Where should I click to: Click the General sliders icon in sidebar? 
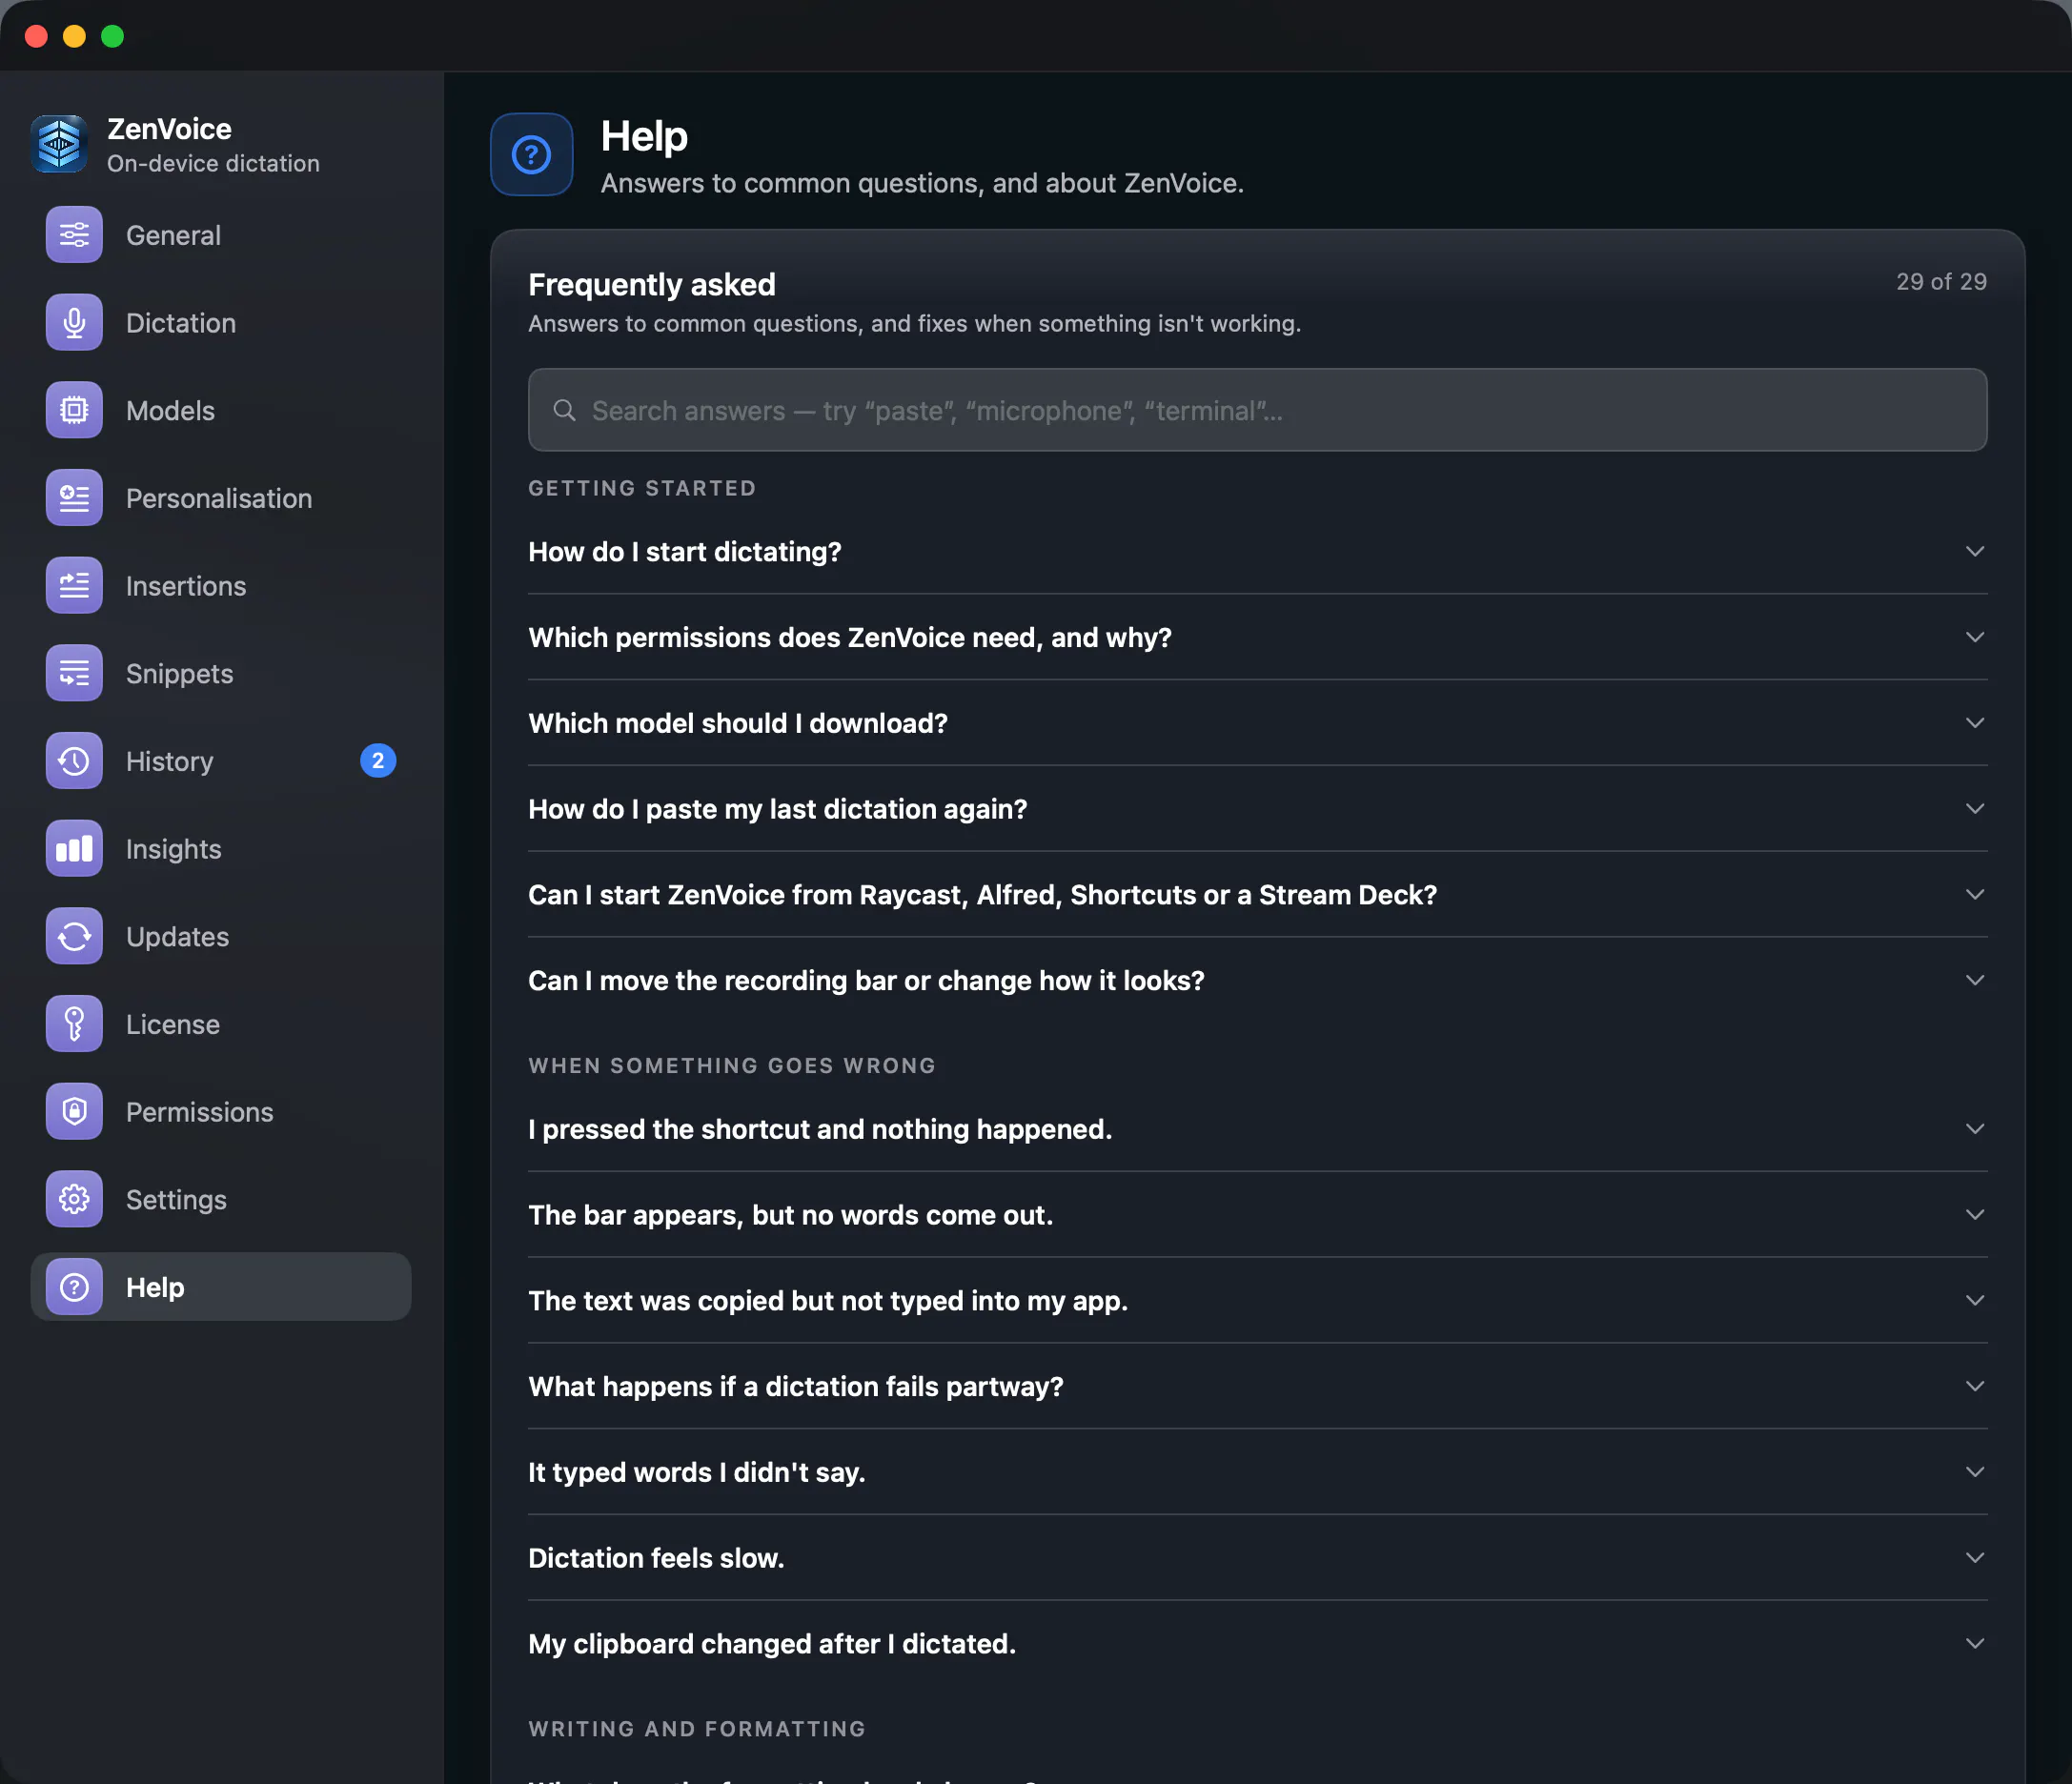74,235
